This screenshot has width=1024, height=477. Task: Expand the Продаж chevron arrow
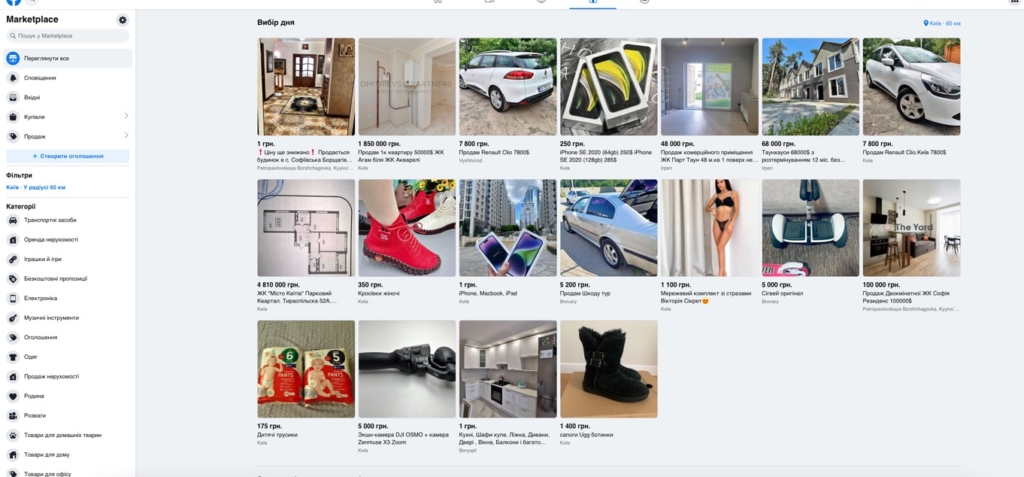click(x=126, y=135)
